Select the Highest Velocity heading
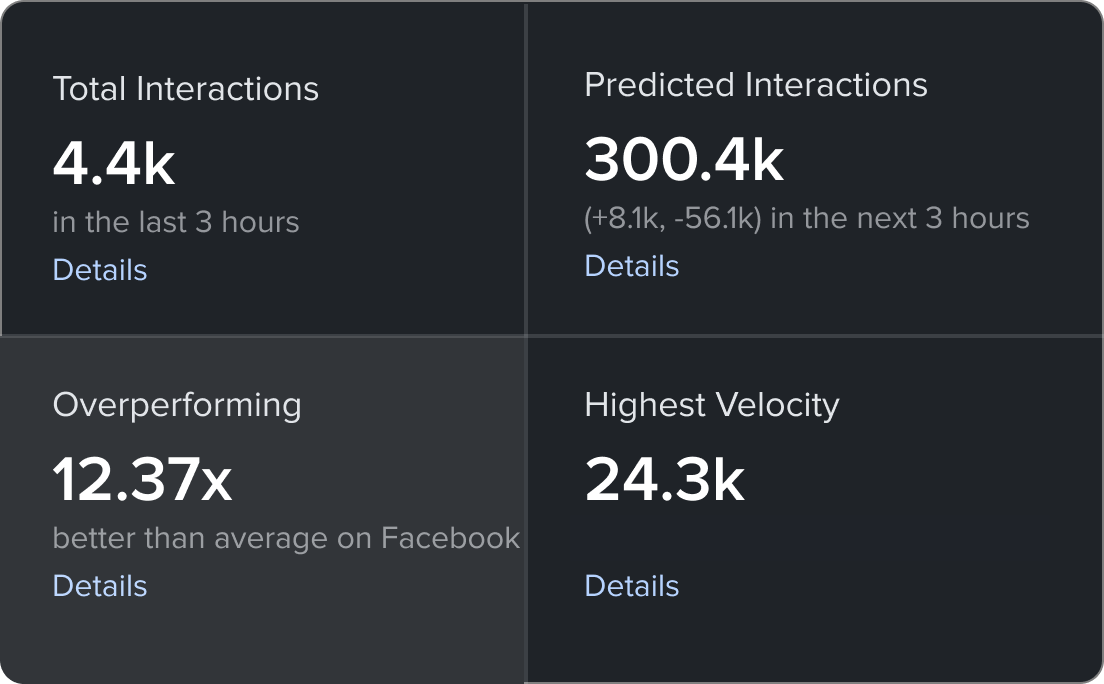Image resolution: width=1104 pixels, height=684 pixels. [x=711, y=405]
